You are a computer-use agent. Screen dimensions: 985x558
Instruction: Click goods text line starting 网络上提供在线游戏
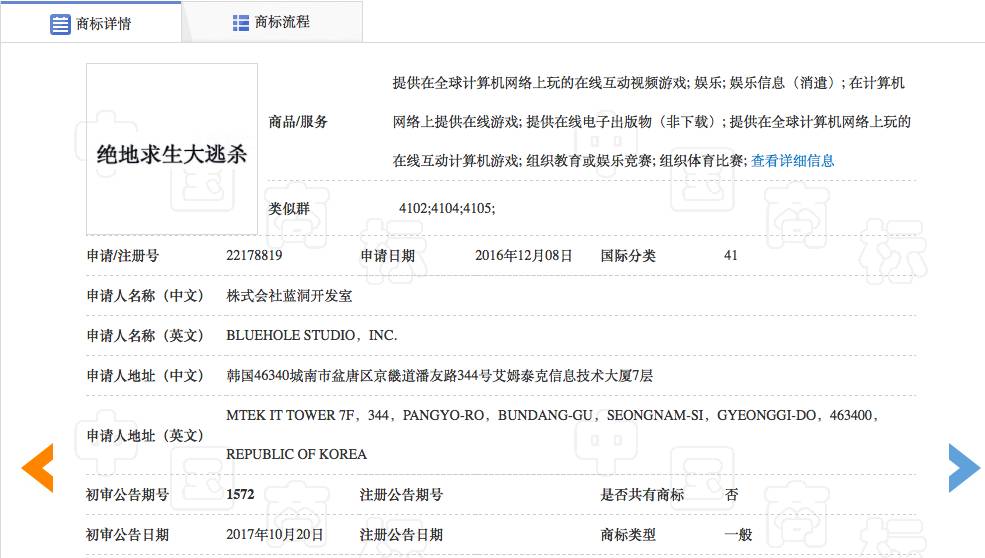(x=651, y=122)
